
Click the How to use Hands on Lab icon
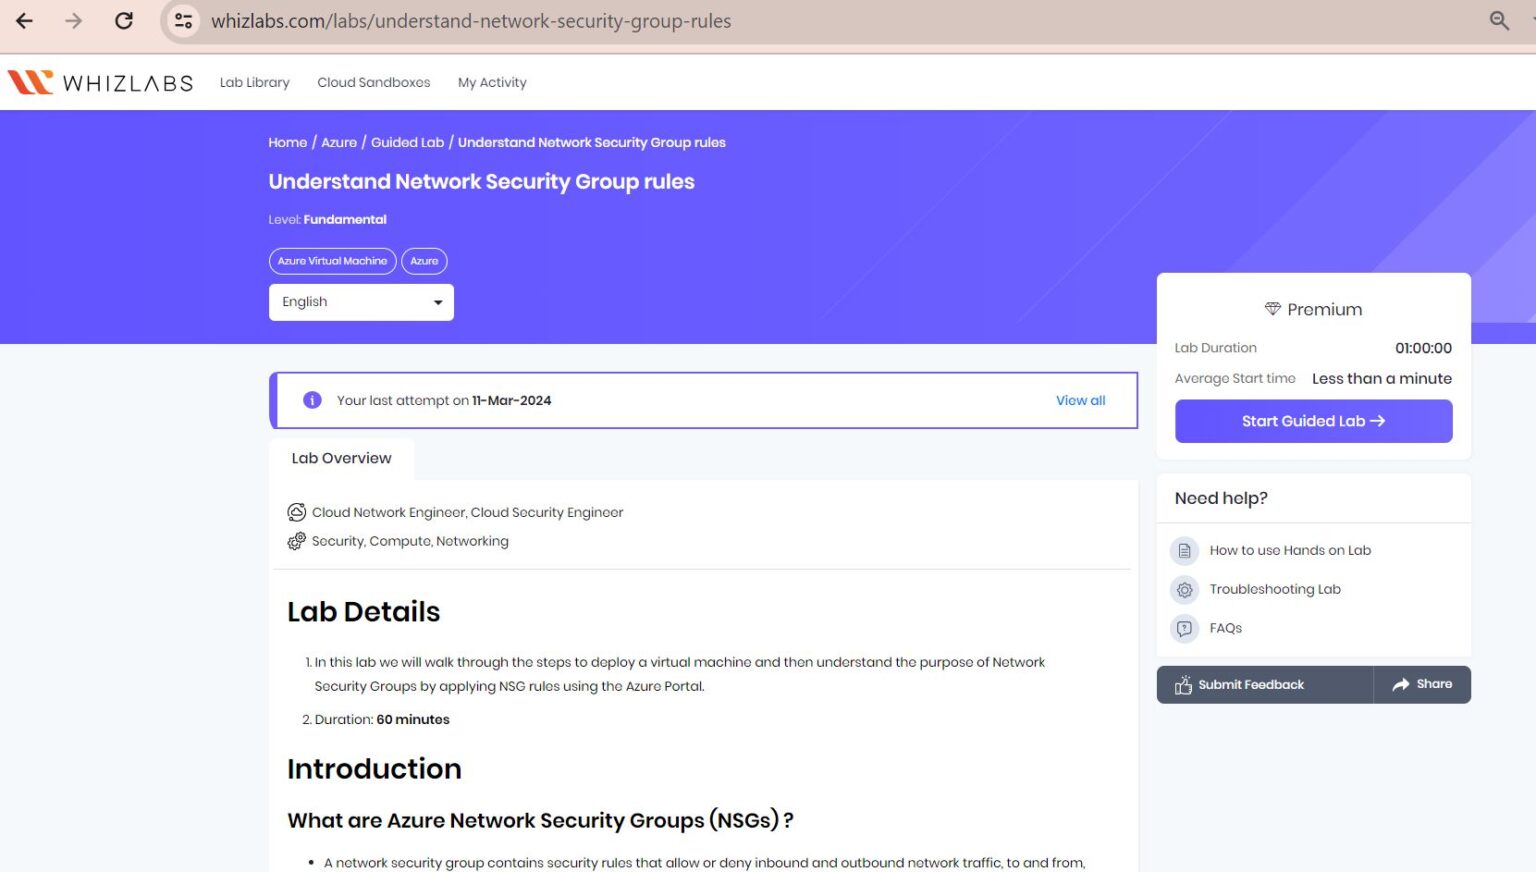[1185, 550]
